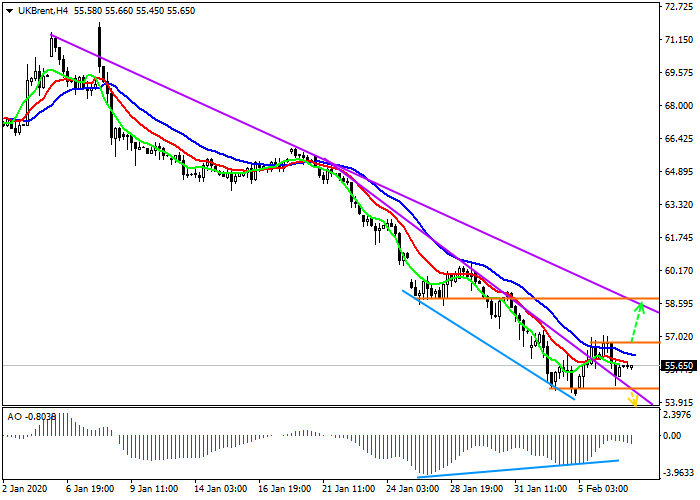700x500 pixels.
Task: Open the chart dropdown triangle beside UKBrent
Action: click(x=8, y=9)
